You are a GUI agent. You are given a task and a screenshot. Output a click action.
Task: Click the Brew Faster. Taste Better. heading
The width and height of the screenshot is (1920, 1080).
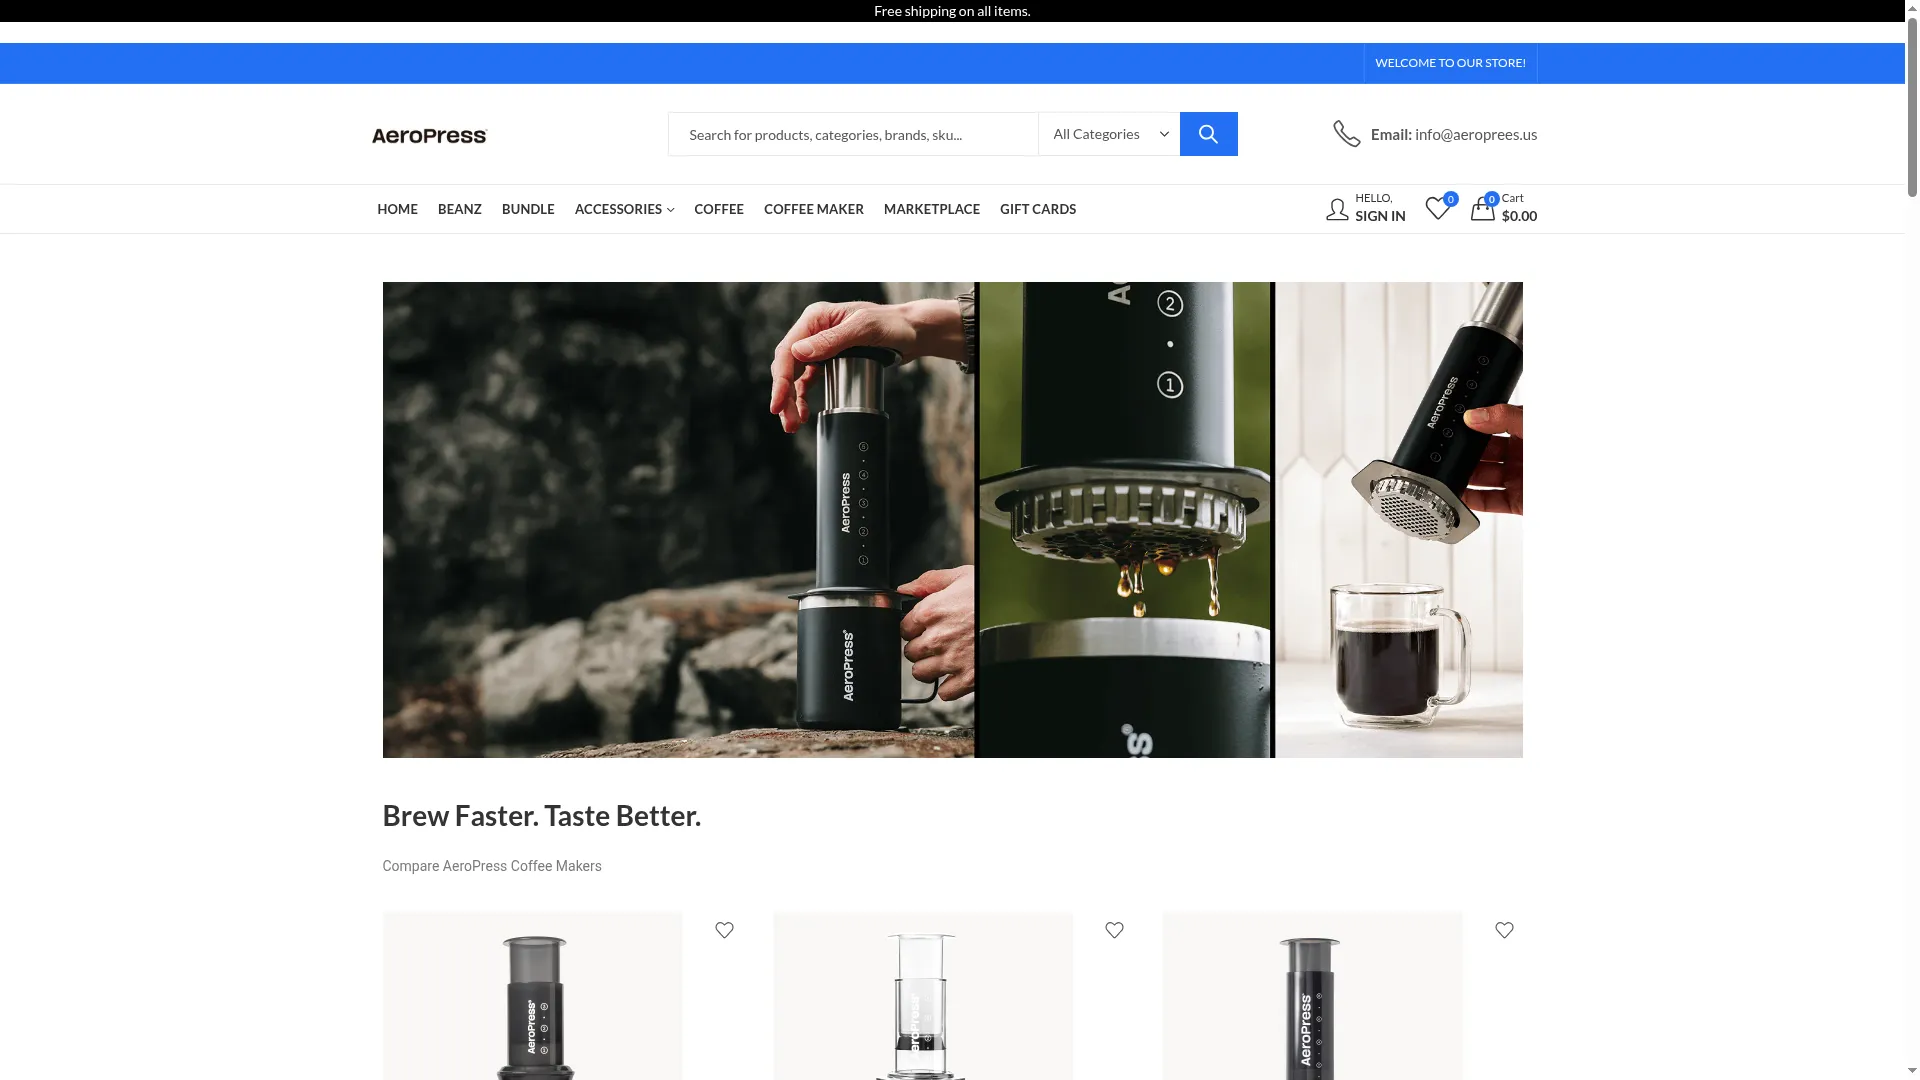click(x=542, y=816)
